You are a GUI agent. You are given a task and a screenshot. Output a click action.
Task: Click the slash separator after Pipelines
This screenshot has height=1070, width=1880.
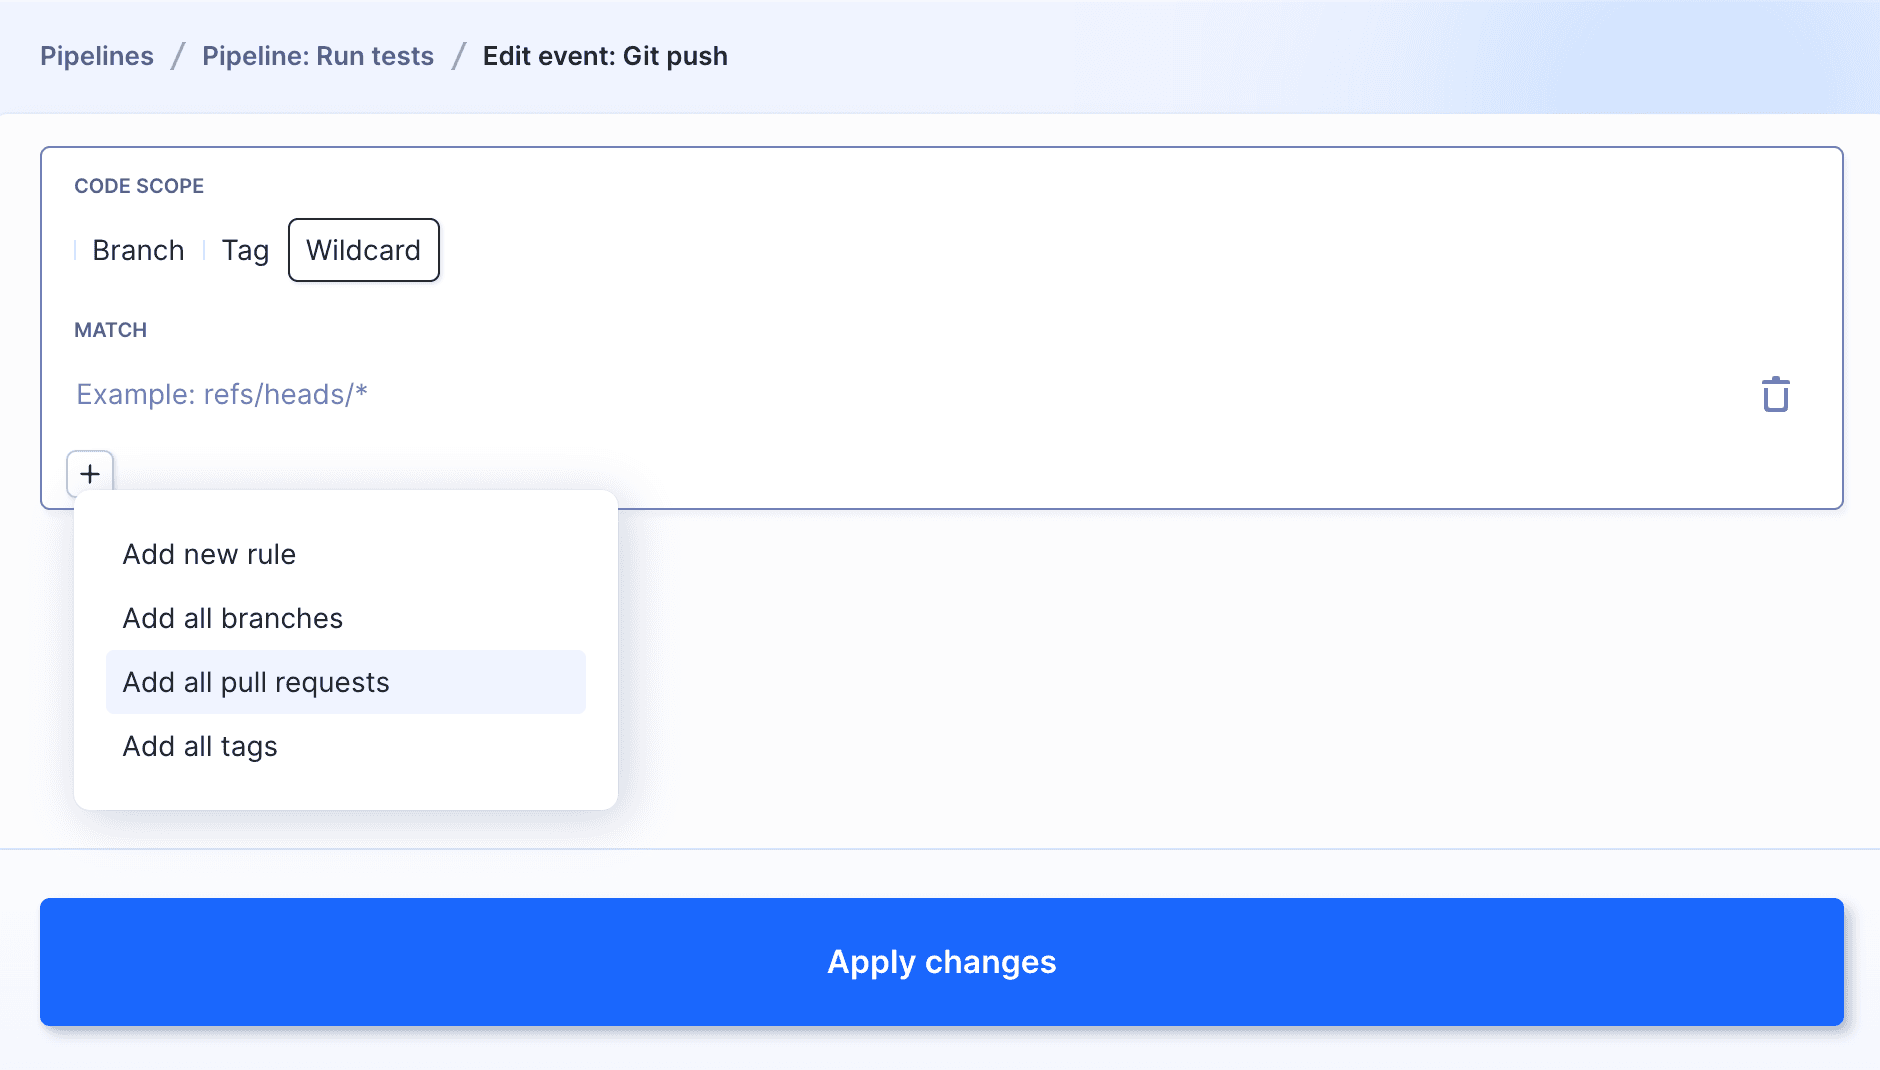(178, 56)
